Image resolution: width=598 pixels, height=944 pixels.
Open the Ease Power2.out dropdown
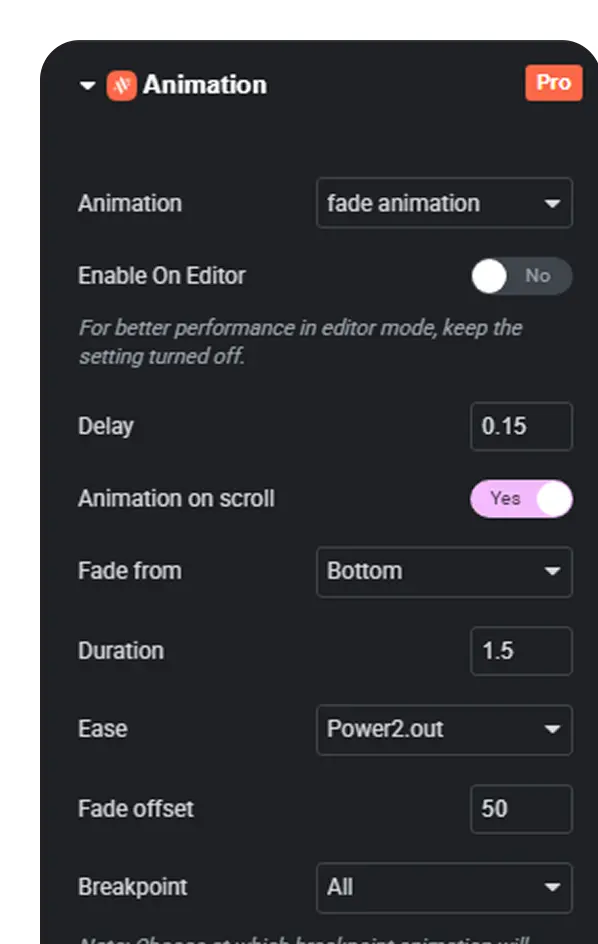(x=444, y=730)
